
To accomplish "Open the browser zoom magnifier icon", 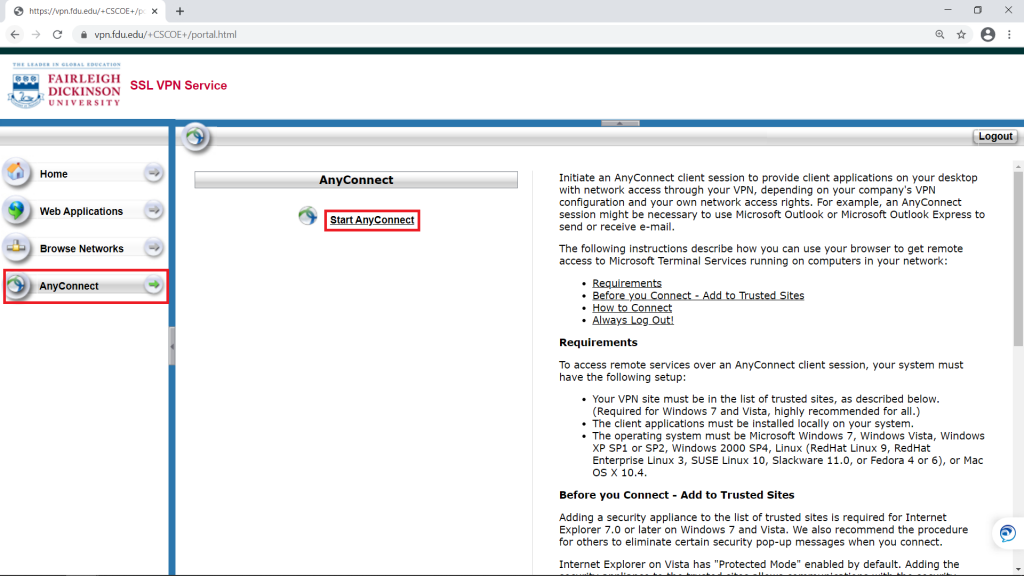I will 940,35.
